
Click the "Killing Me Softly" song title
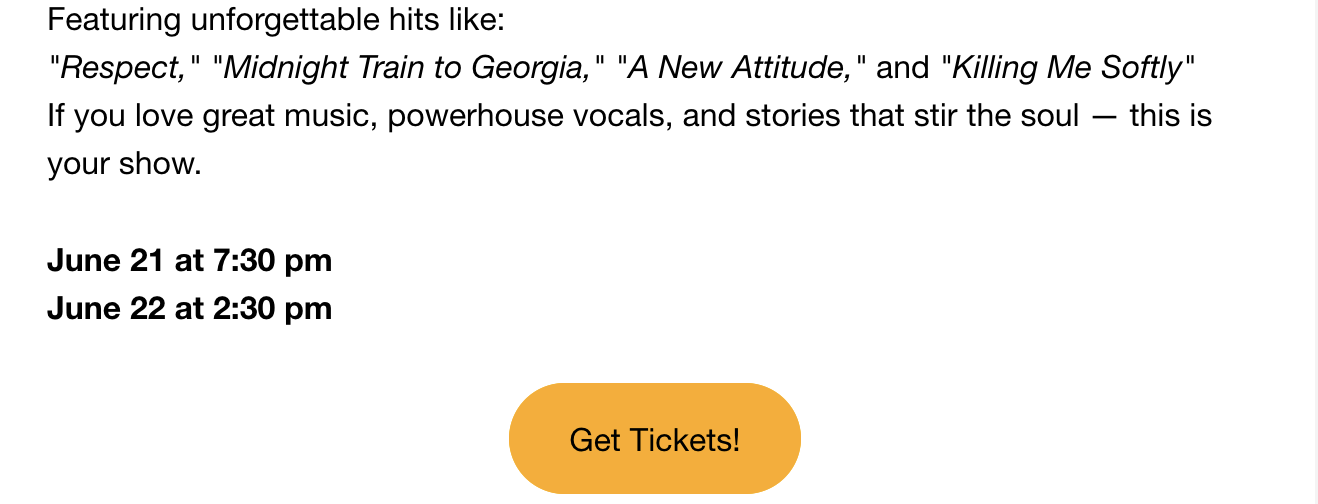click(x=1068, y=68)
